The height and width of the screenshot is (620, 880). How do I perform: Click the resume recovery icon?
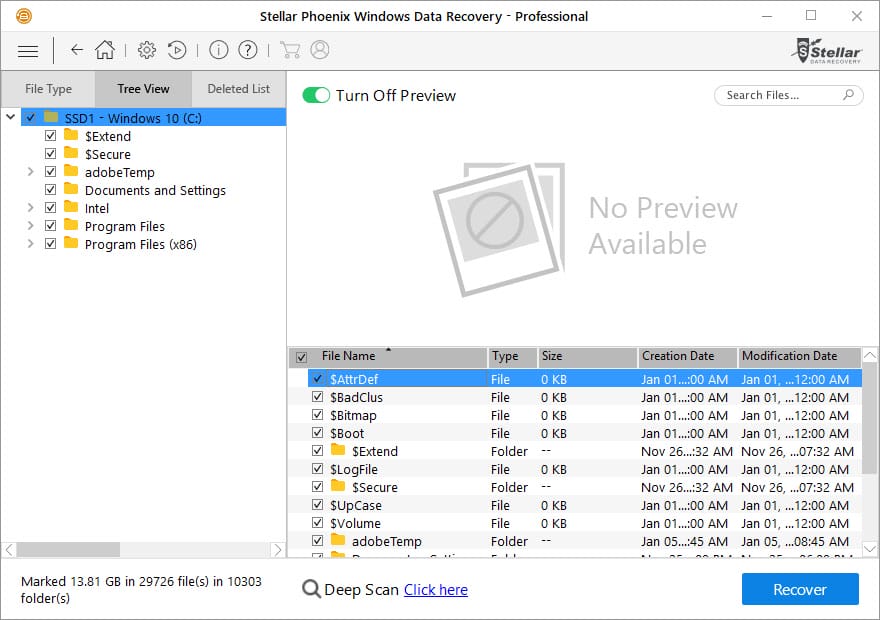176,50
